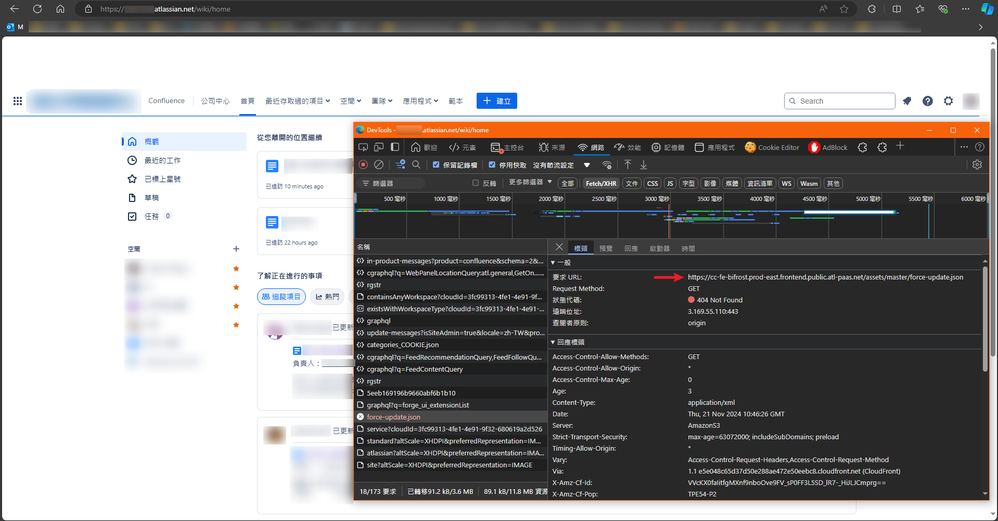This screenshot has height=521, width=998.
Task: Click the 建立 create button
Action: (496, 101)
